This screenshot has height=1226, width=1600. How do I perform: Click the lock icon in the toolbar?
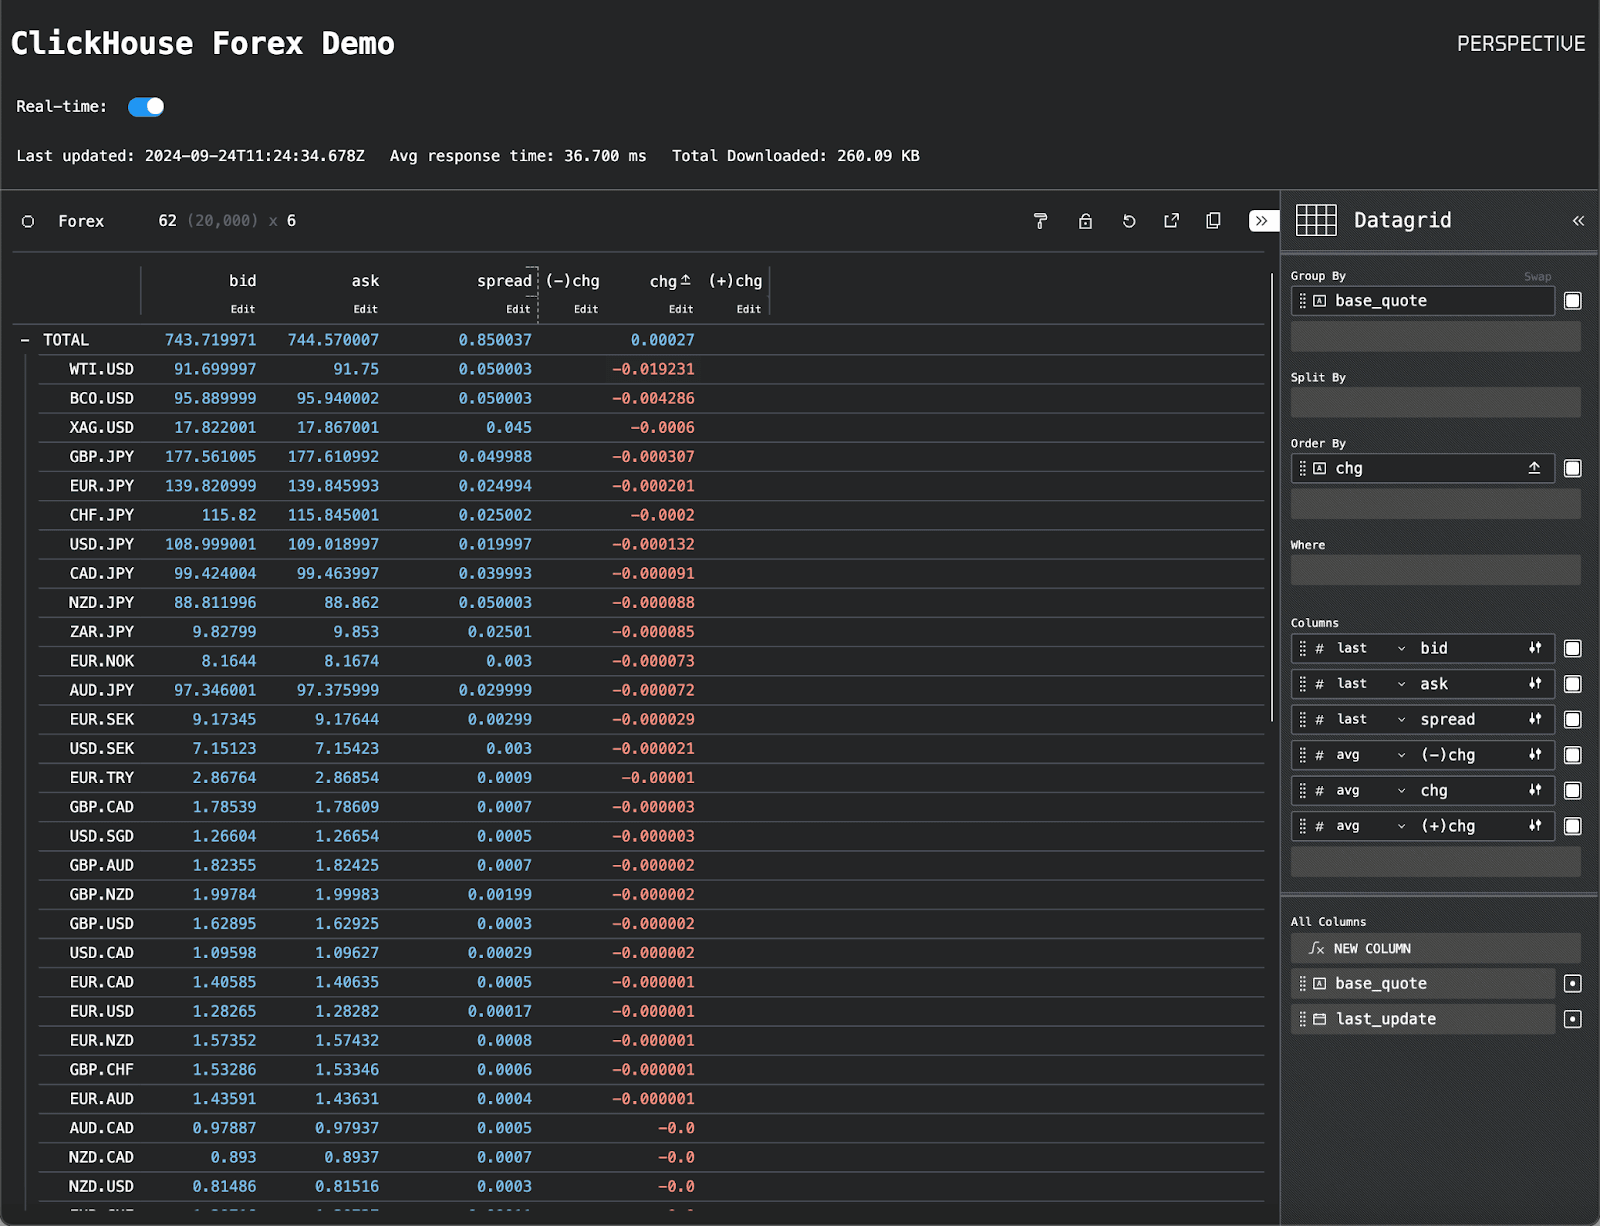pyautogui.click(x=1085, y=221)
